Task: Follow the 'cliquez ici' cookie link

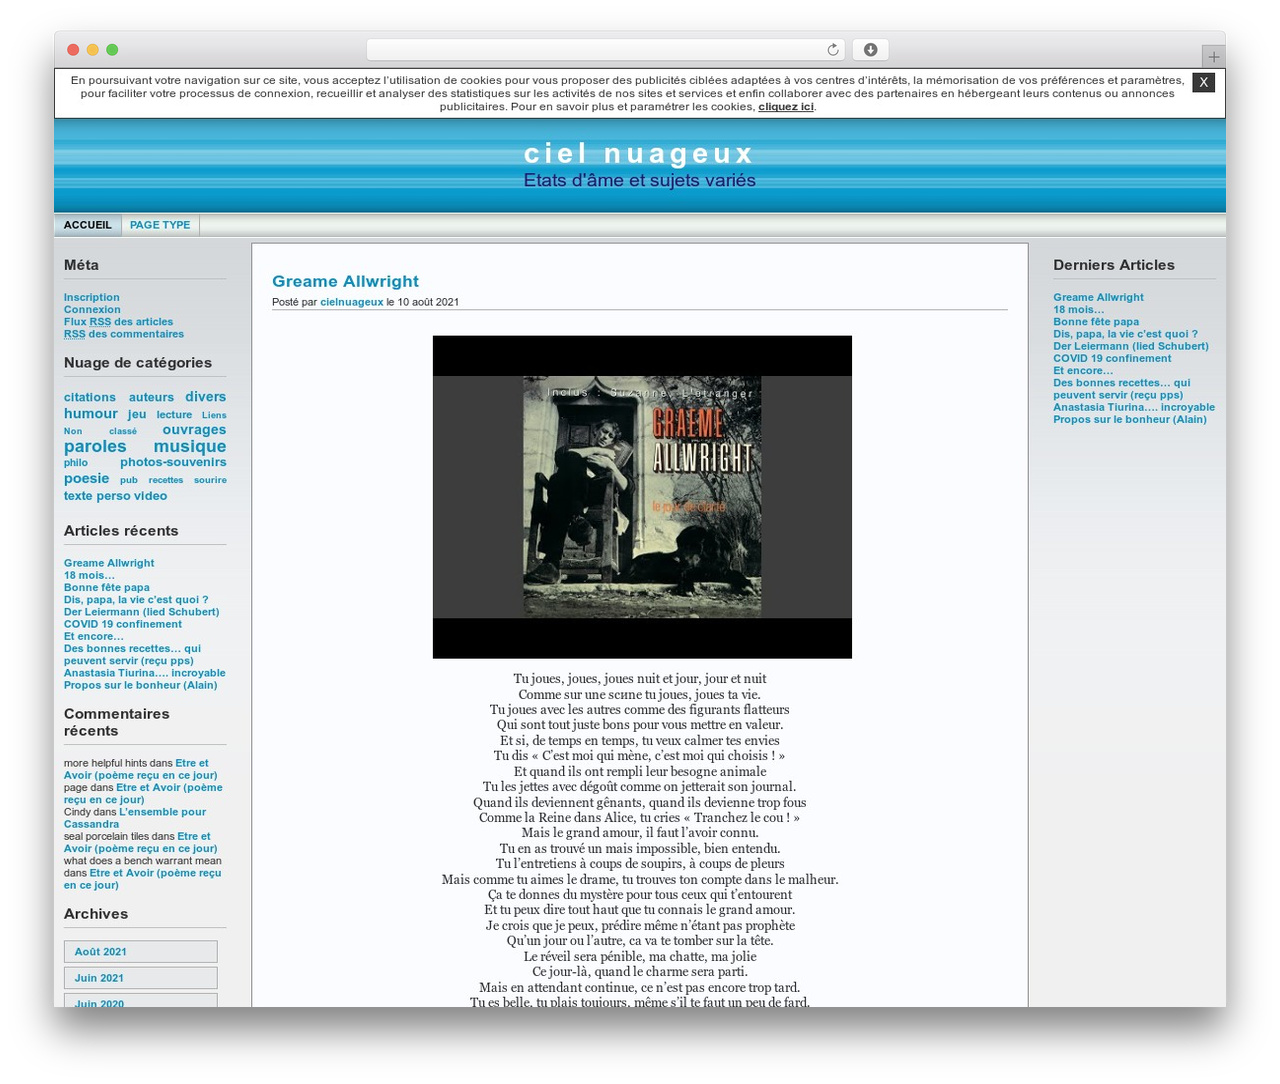Action: coord(786,107)
